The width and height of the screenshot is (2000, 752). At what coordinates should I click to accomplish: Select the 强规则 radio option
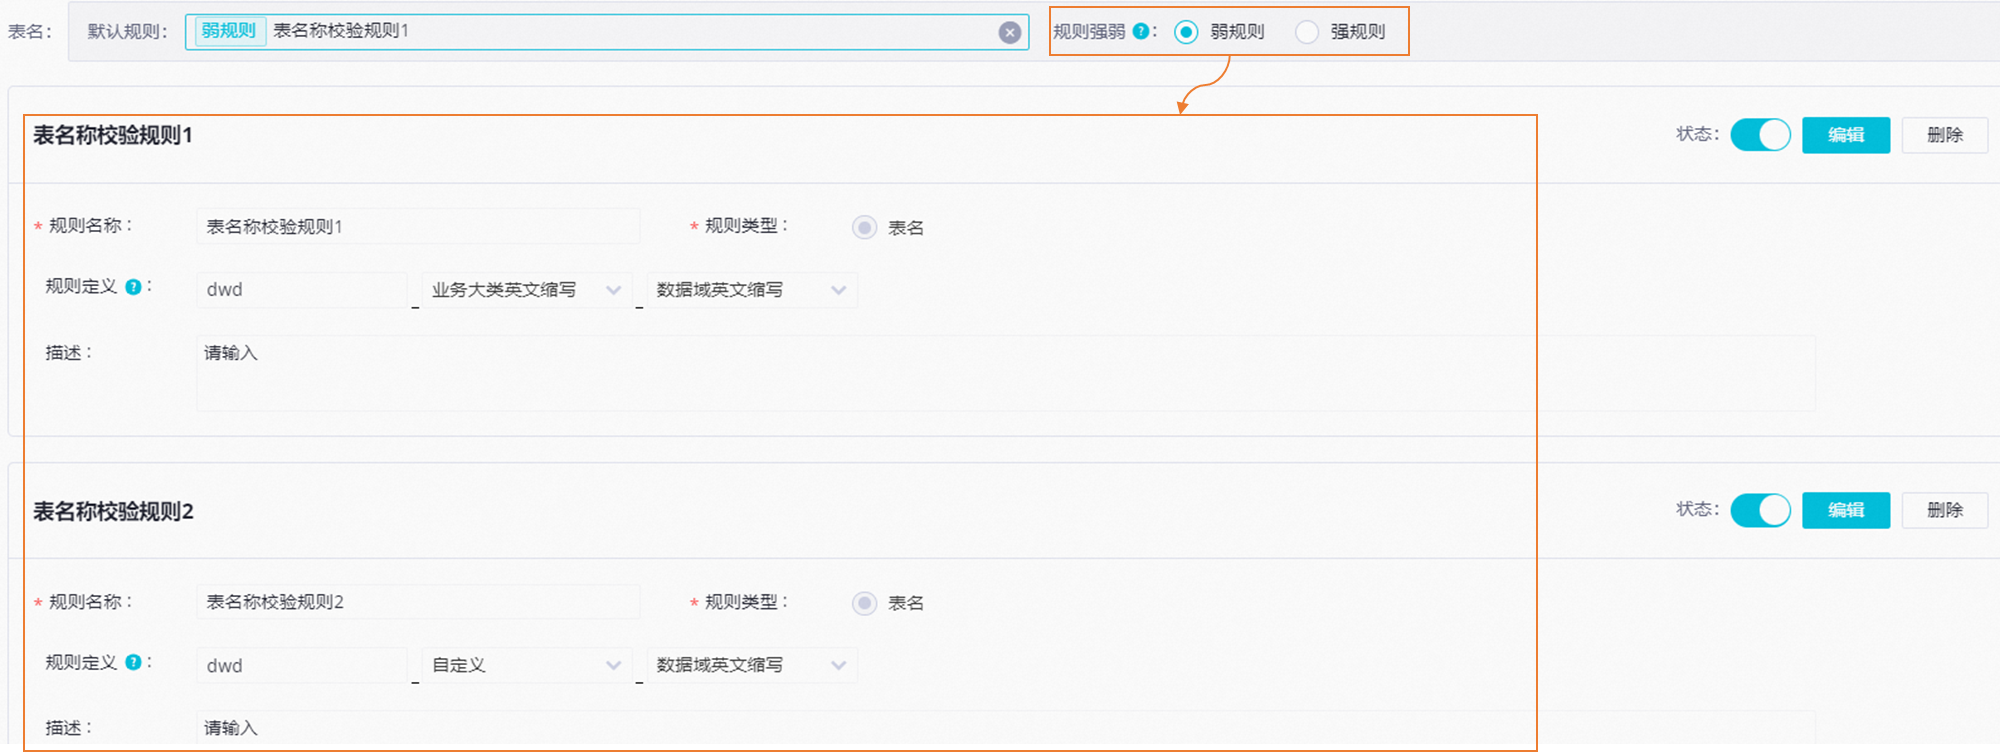click(1306, 32)
